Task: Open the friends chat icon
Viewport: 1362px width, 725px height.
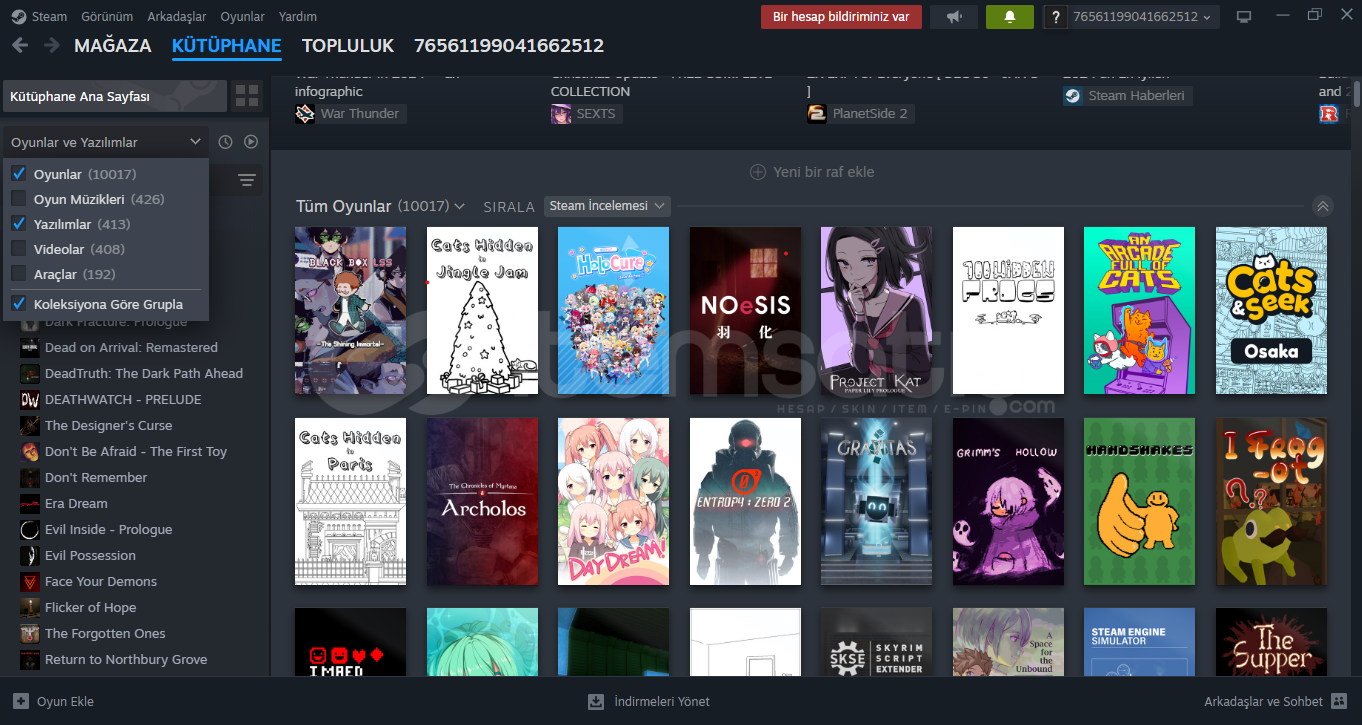Action: point(1340,701)
